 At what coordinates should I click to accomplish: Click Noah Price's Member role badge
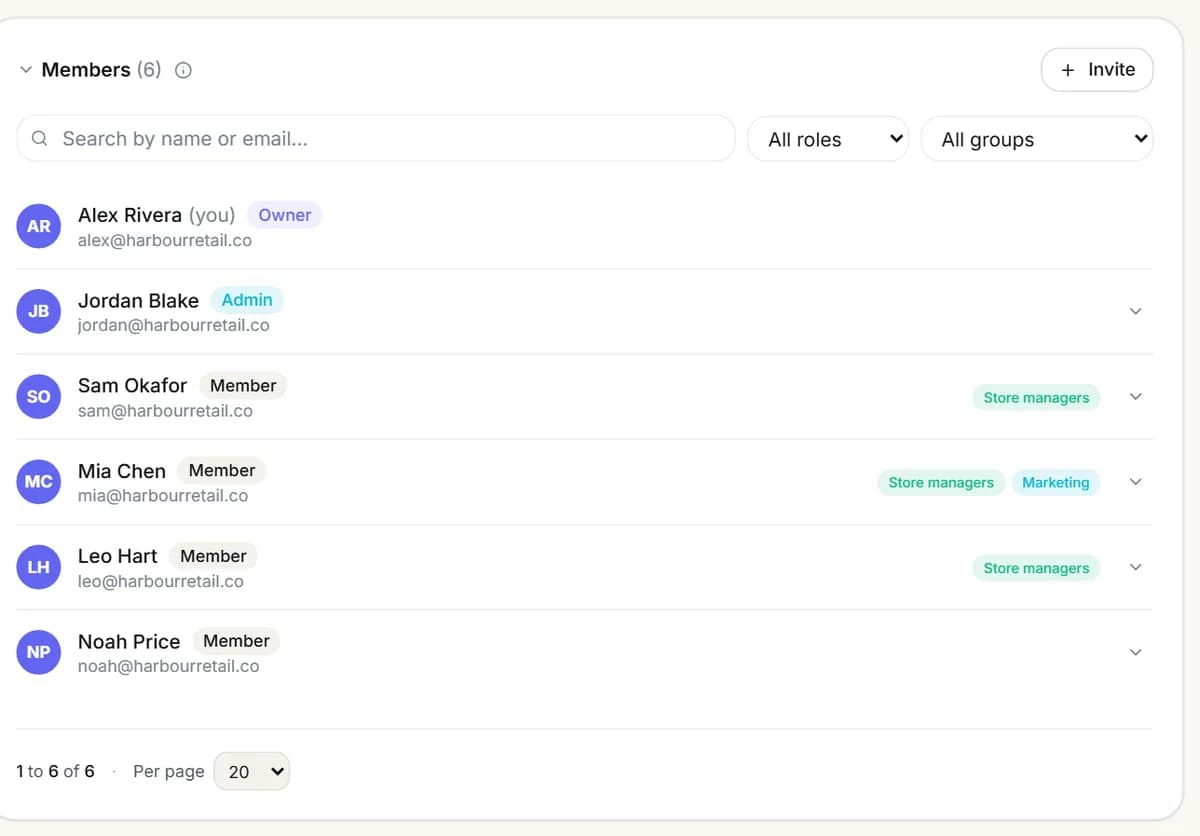coord(236,641)
